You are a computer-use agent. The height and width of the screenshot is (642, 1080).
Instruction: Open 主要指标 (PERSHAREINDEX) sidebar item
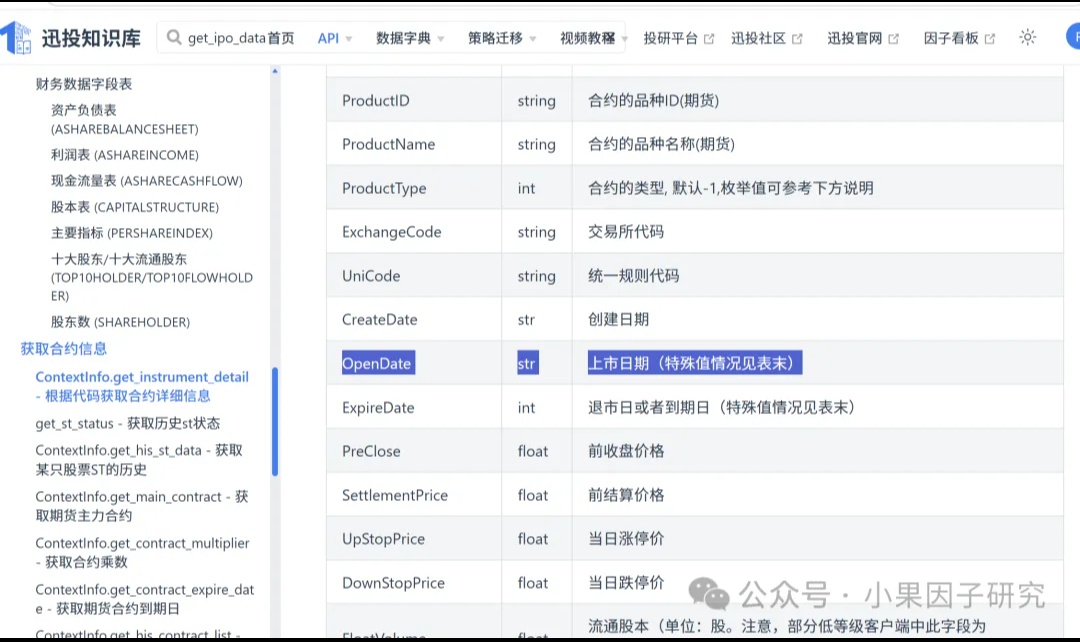(132, 233)
